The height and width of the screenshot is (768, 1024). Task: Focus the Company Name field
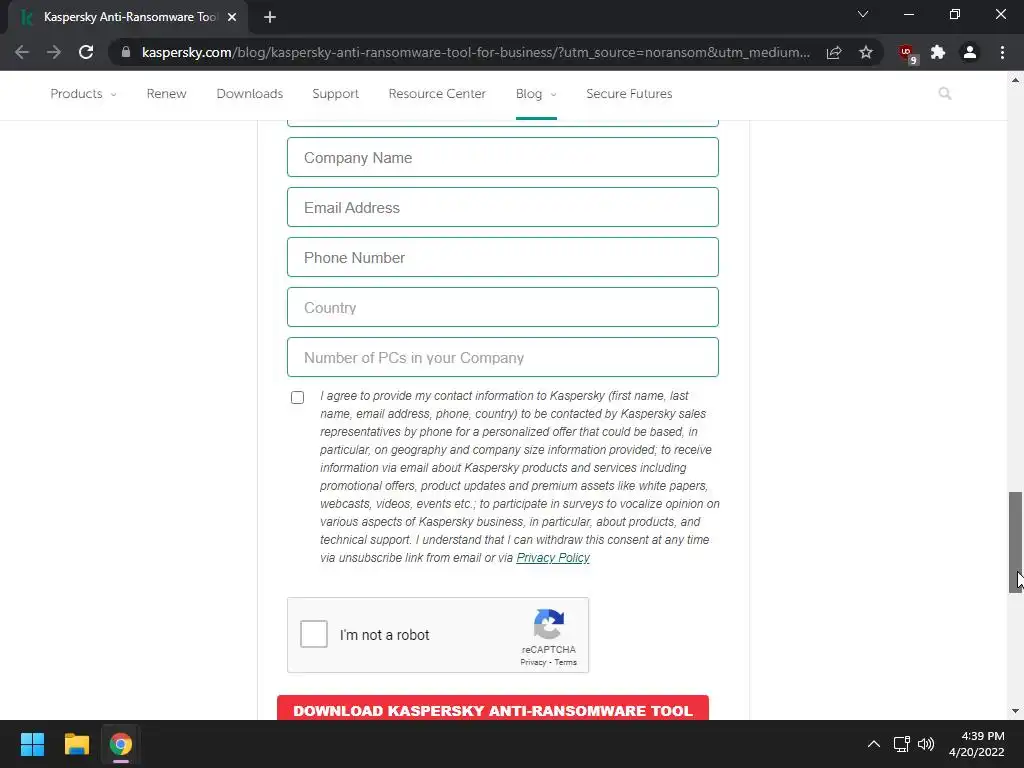[503, 157]
